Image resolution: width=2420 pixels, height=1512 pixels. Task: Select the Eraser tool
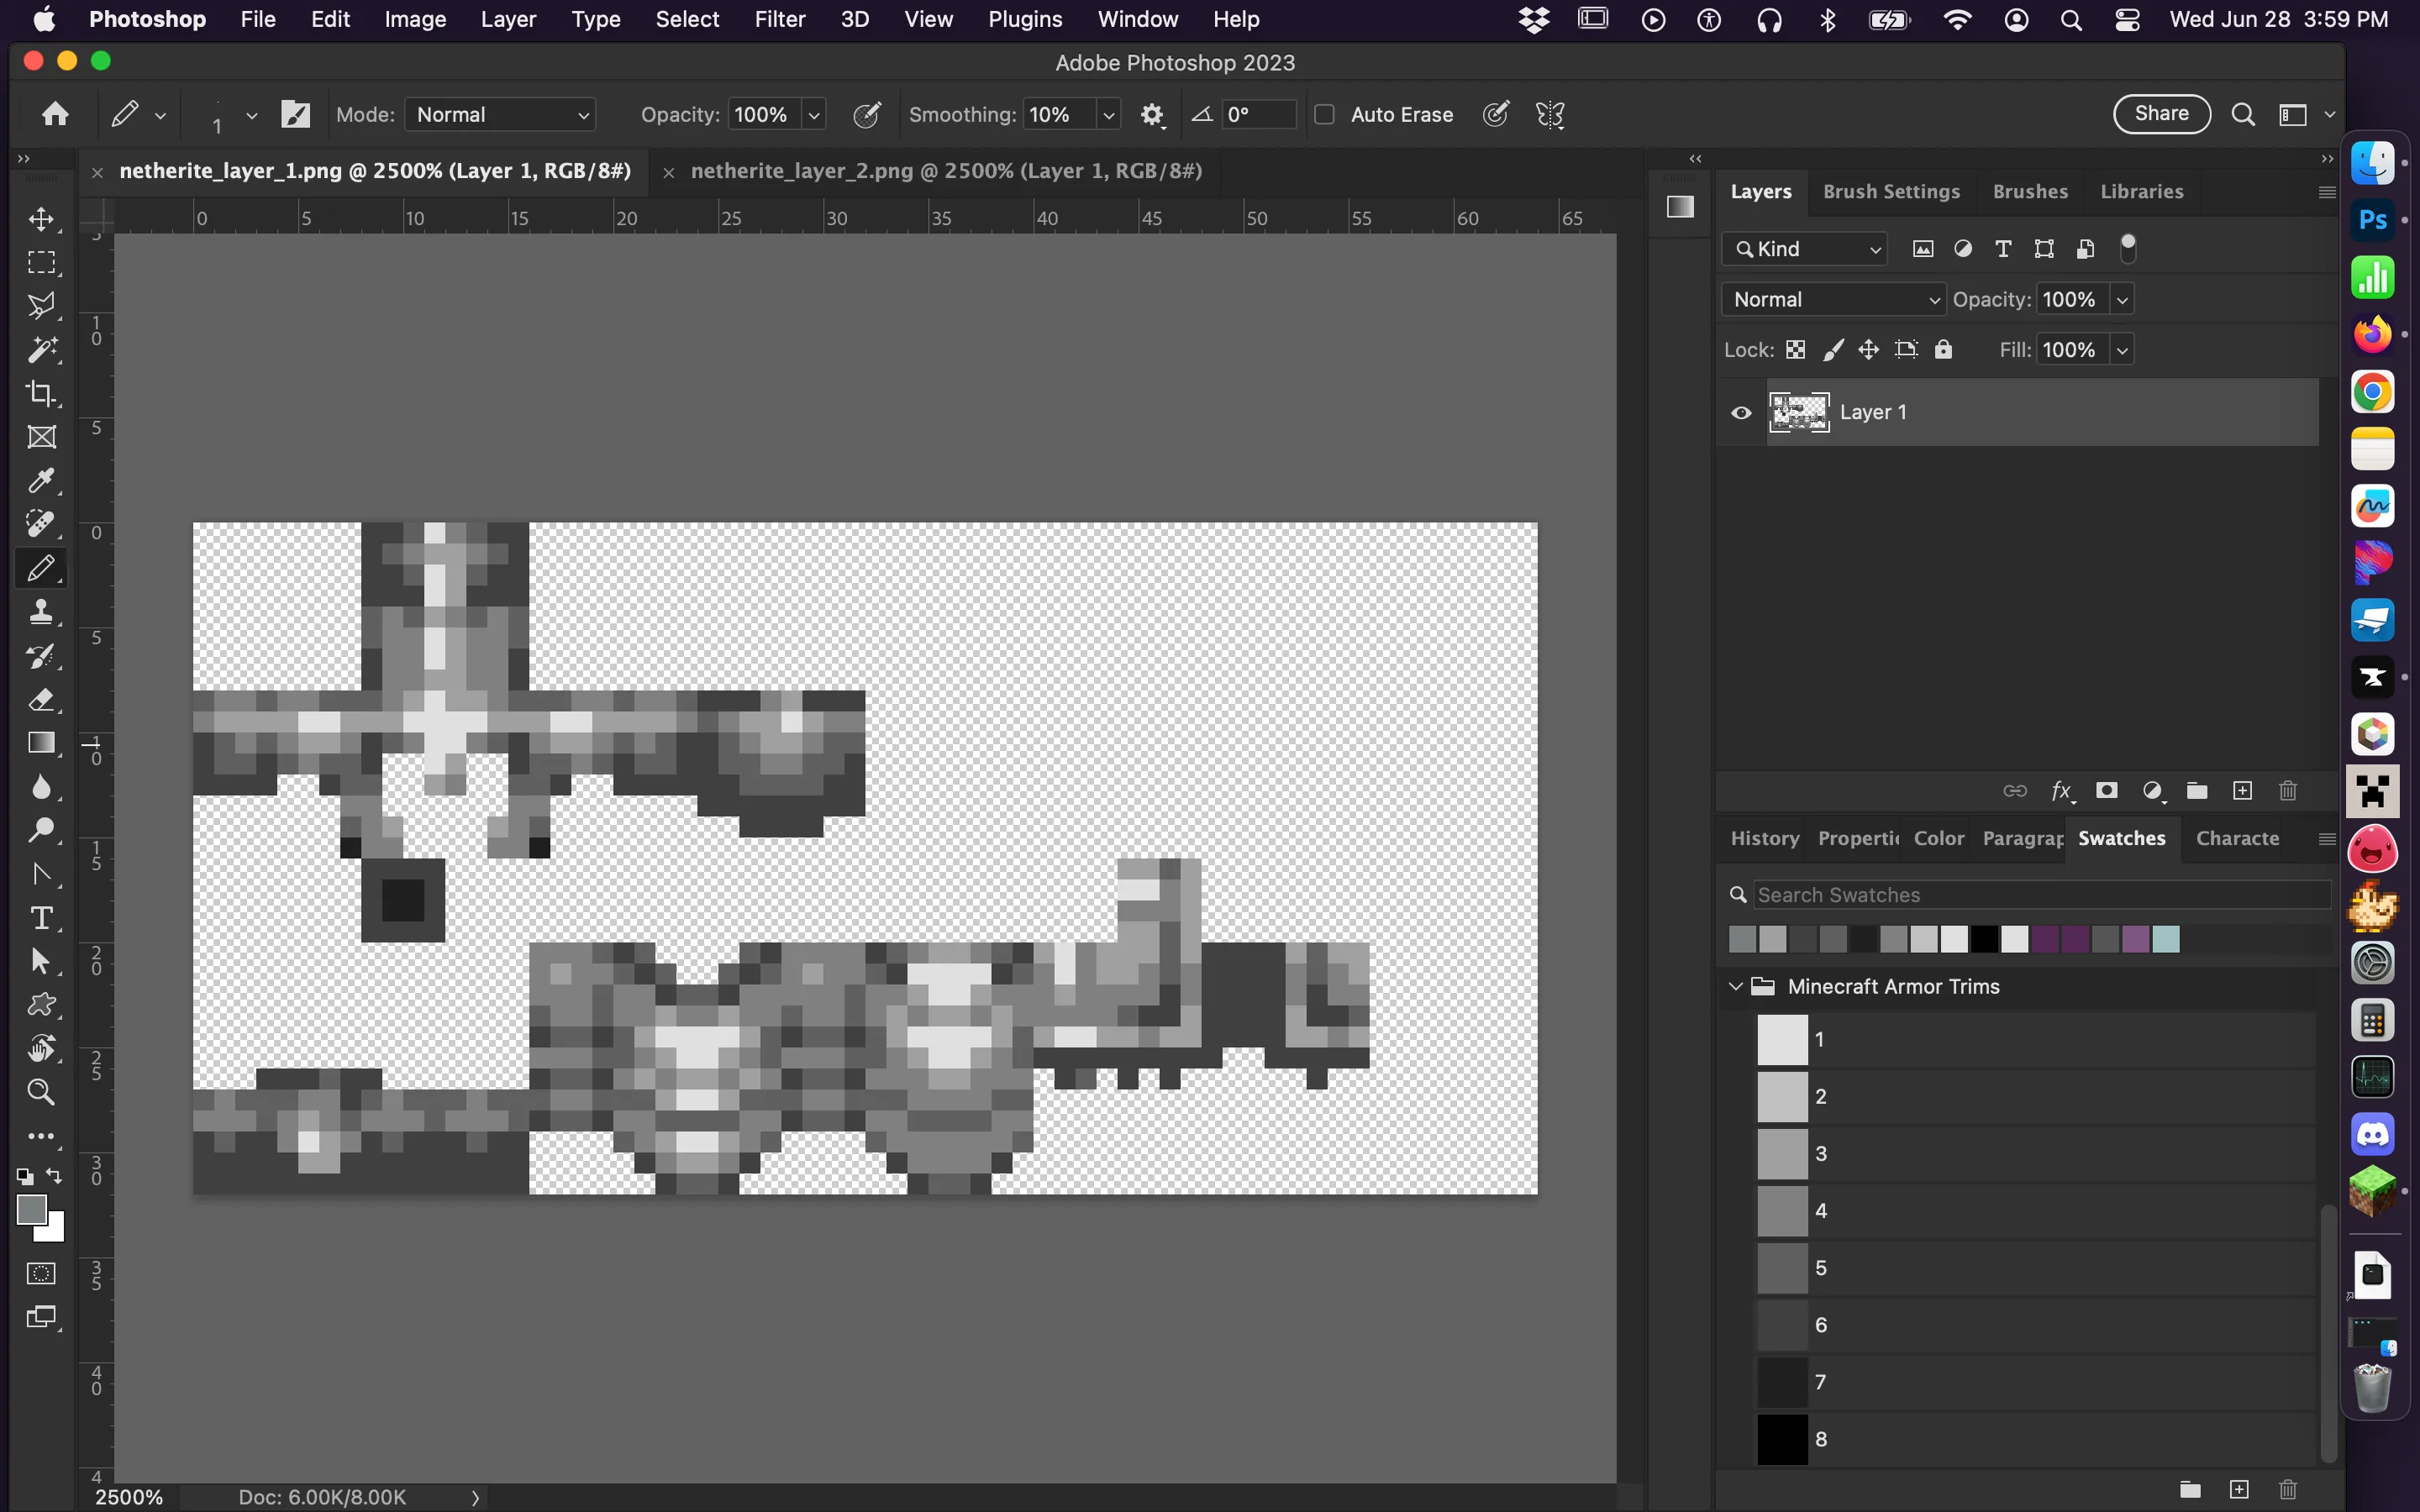click(x=41, y=699)
